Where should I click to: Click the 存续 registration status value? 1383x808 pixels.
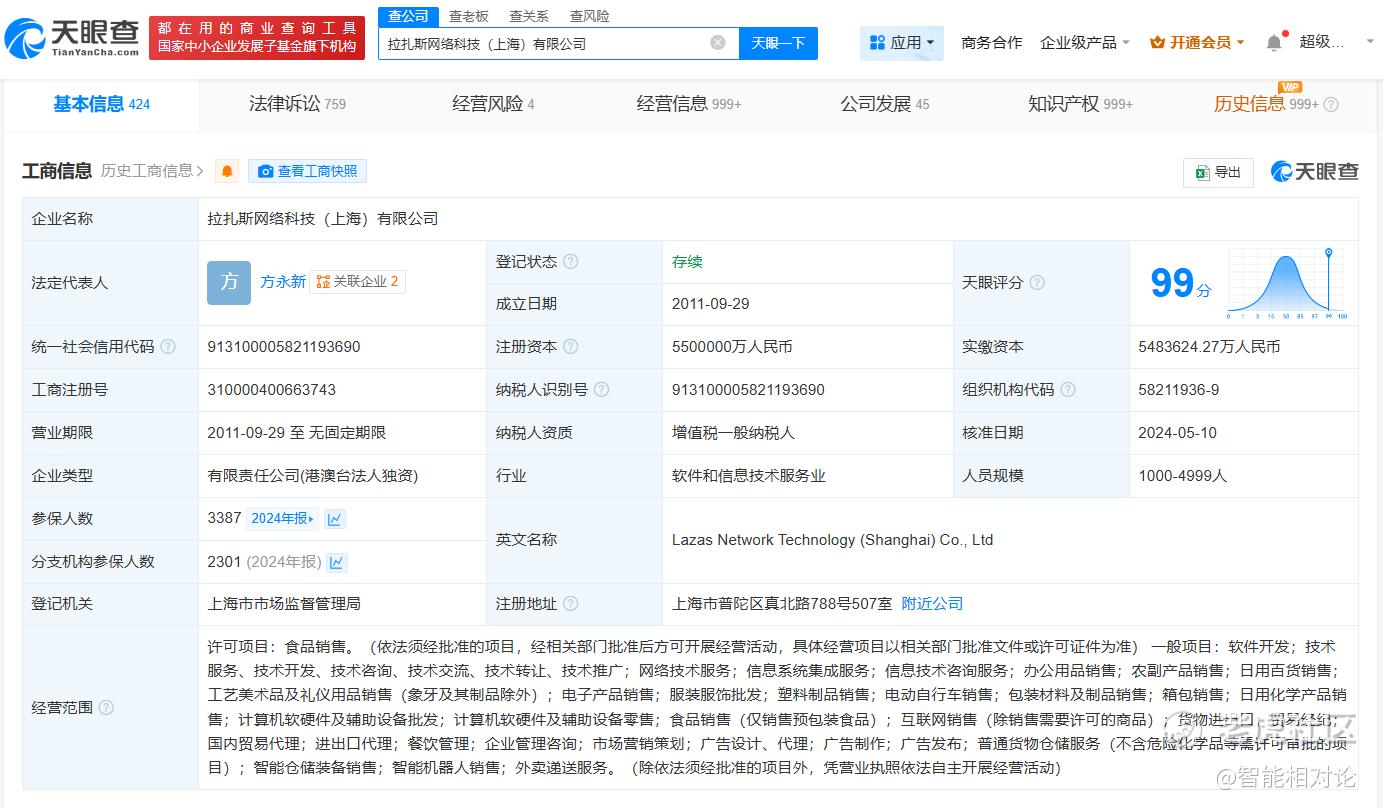pos(687,262)
